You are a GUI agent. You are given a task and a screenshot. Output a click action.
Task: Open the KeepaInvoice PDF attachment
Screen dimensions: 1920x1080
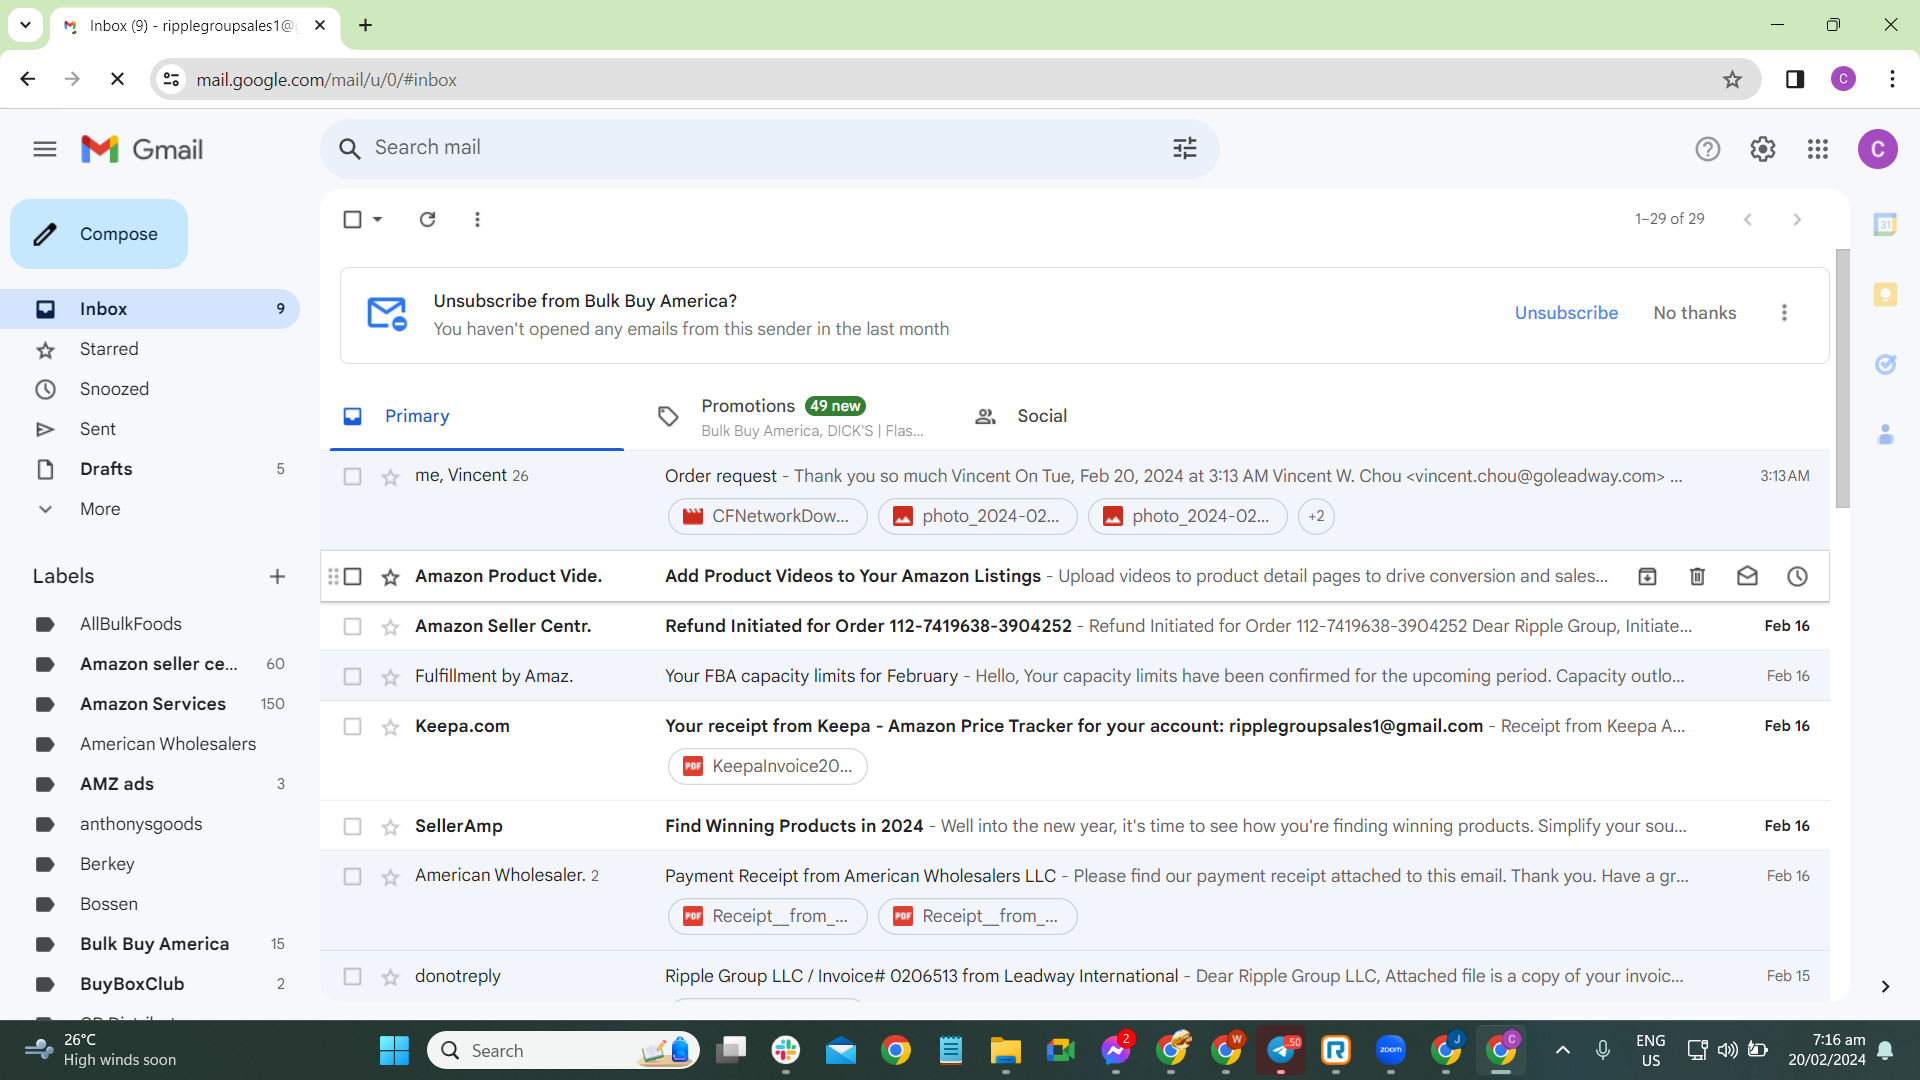pyautogui.click(x=767, y=766)
